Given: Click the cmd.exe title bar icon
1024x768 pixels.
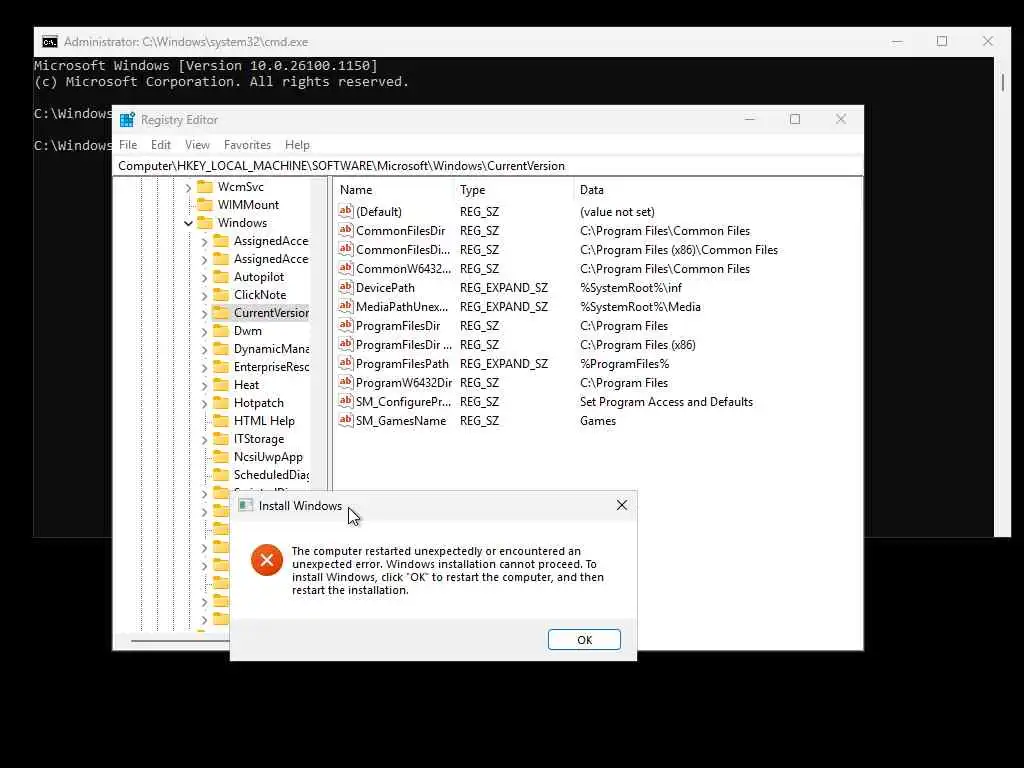Looking at the screenshot, I should pyautogui.click(x=50, y=42).
